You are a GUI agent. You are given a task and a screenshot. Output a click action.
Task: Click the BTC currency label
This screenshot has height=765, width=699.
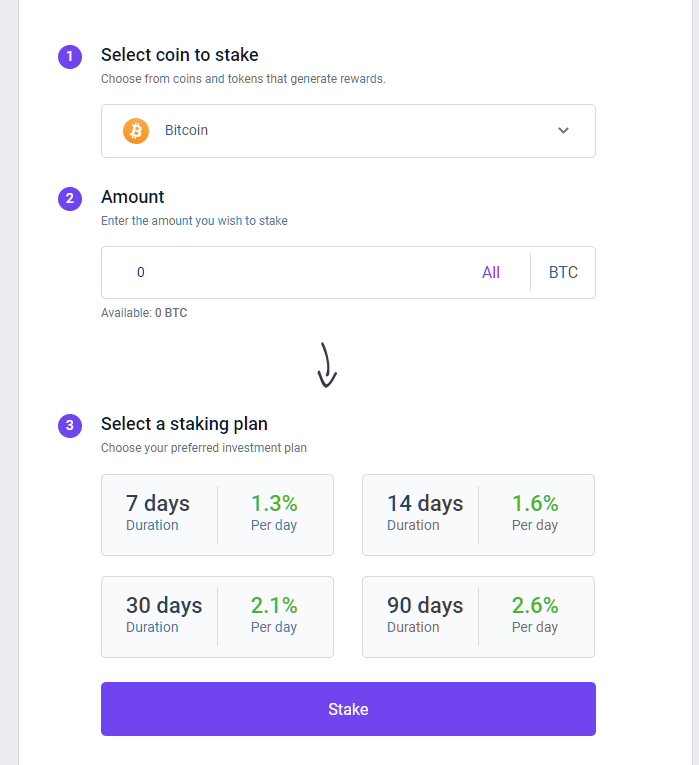563,272
